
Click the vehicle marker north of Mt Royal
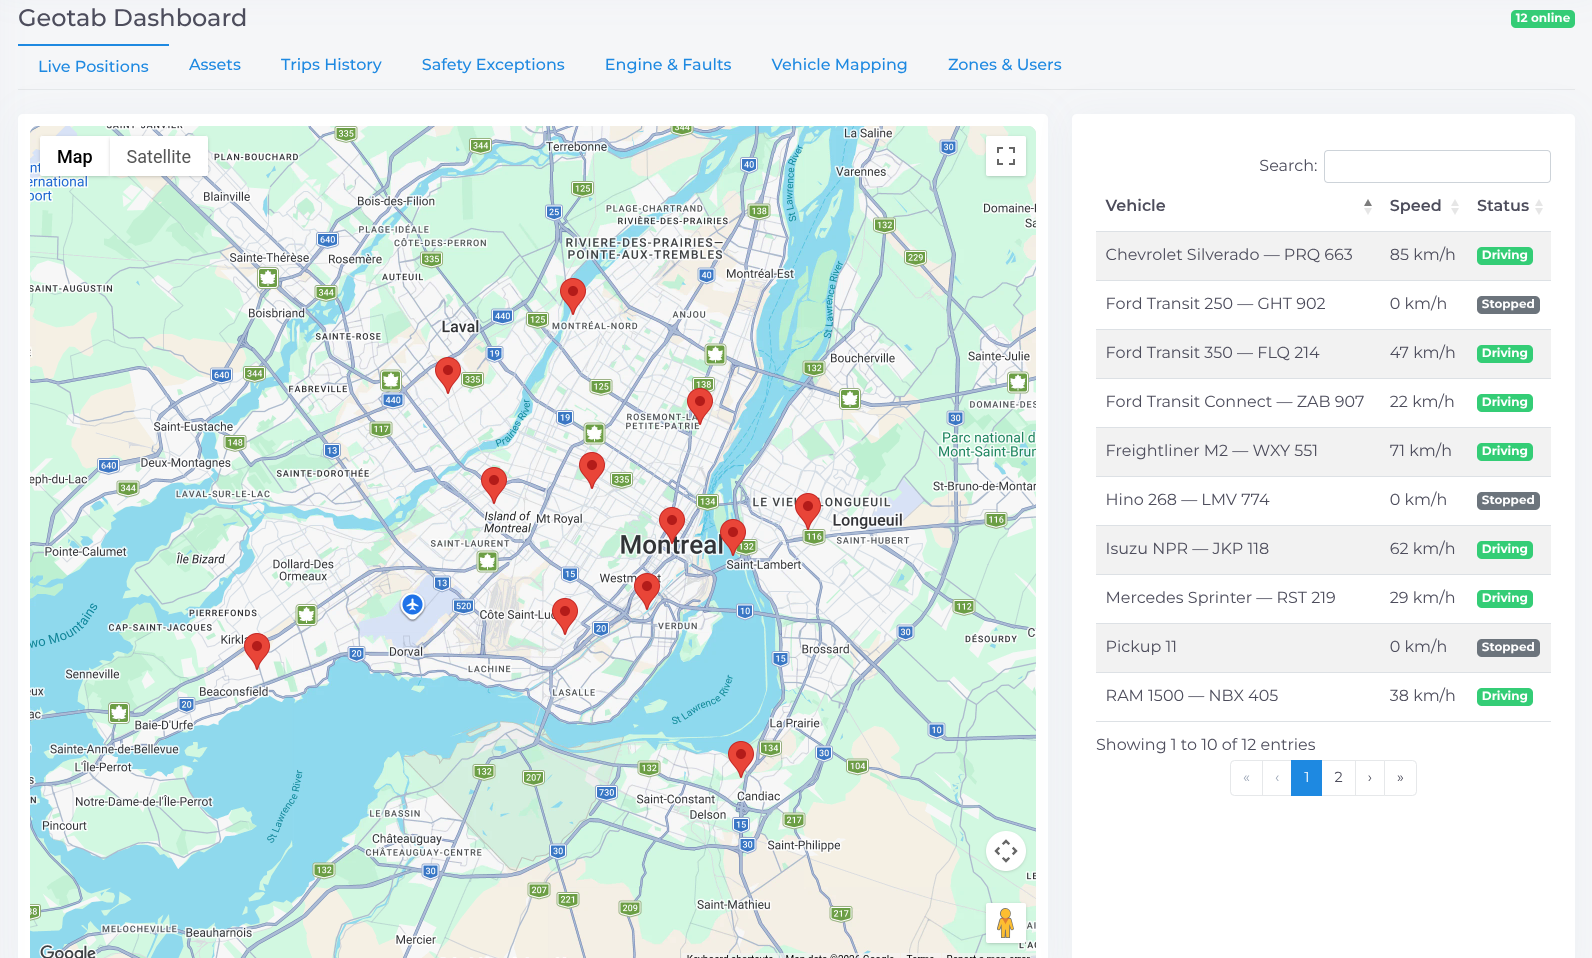(x=592, y=469)
